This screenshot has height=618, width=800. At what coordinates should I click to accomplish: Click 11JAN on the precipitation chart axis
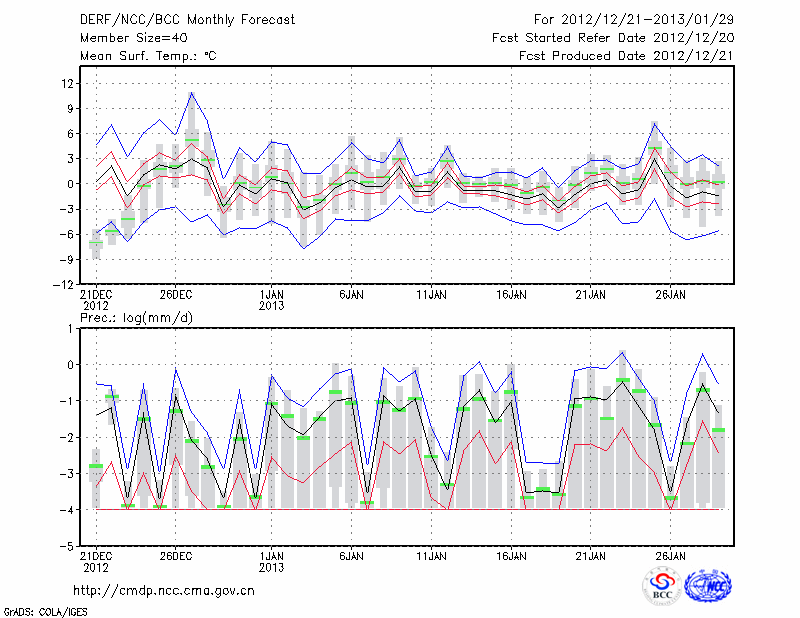point(431,555)
